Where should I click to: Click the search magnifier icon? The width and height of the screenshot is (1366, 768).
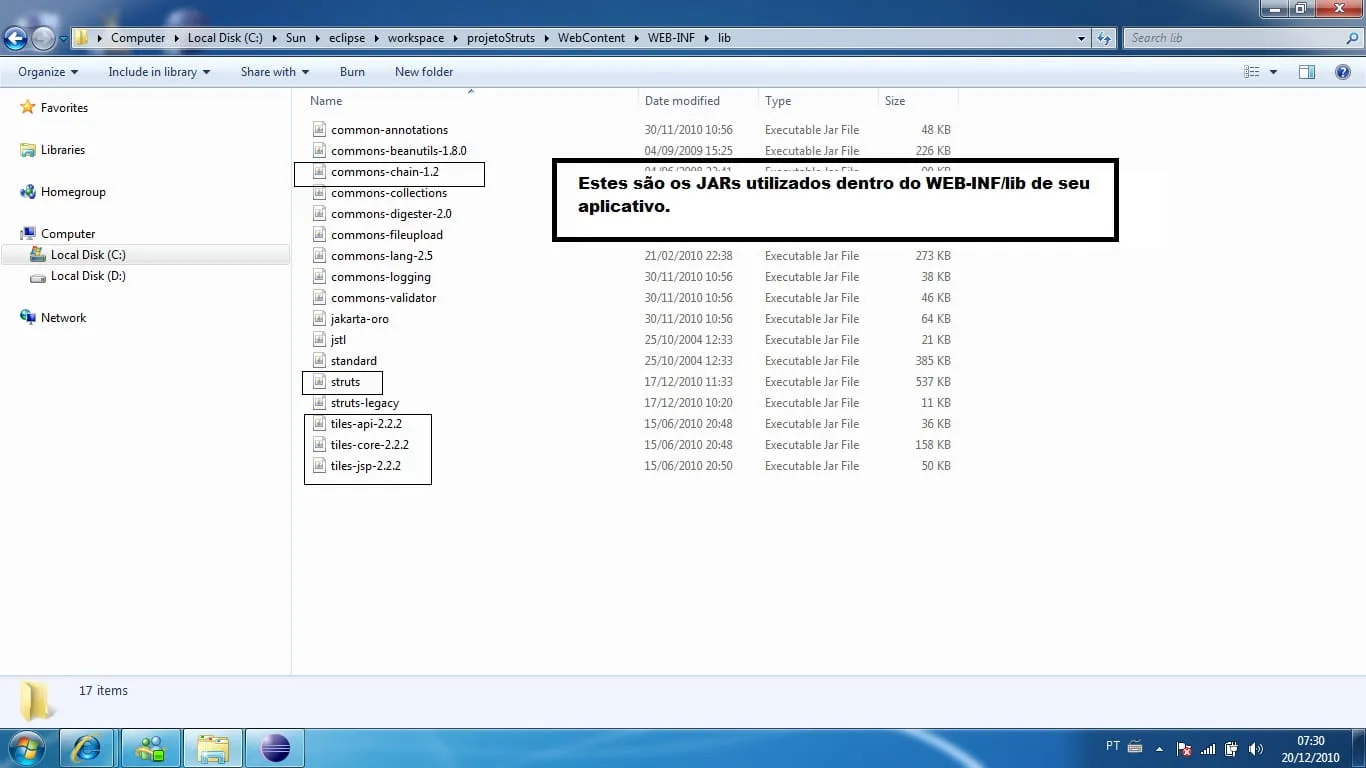pyautogui.click(x=1352, y=38)
